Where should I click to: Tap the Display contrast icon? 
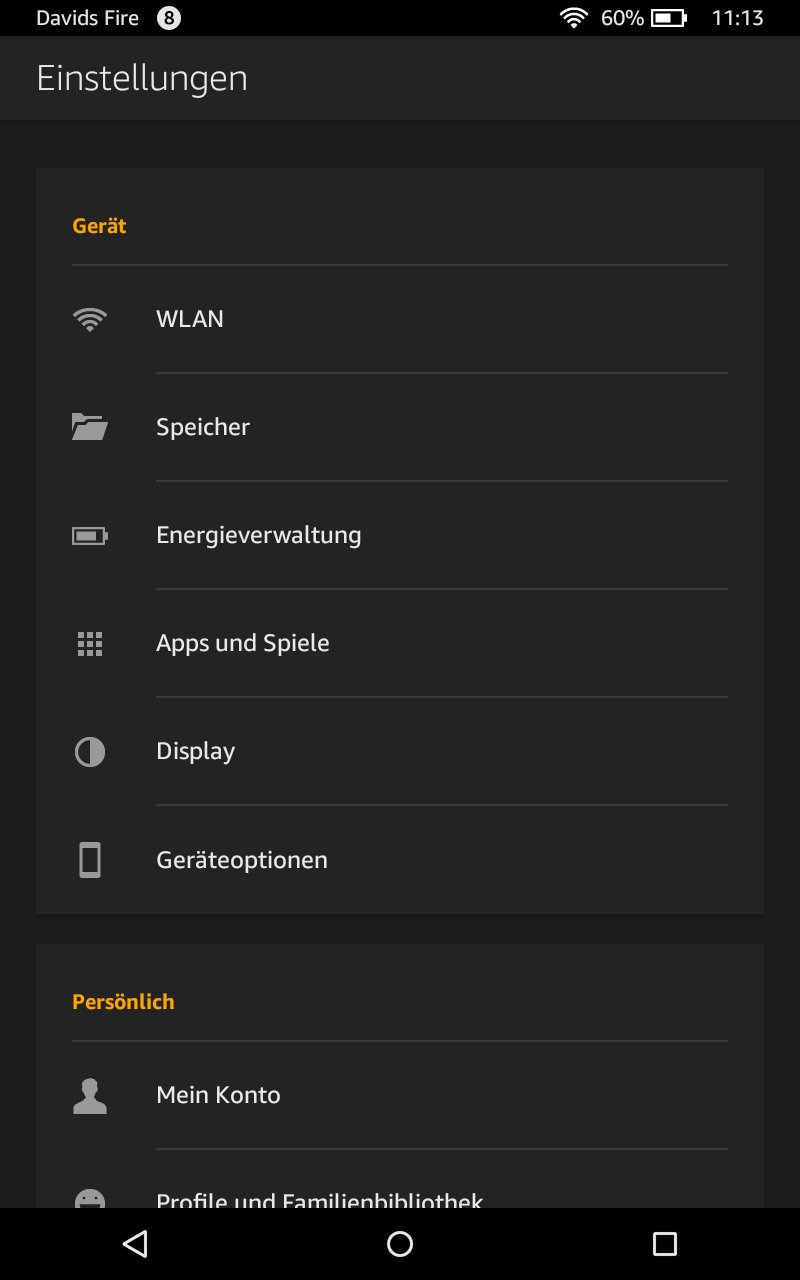(90, 752)
